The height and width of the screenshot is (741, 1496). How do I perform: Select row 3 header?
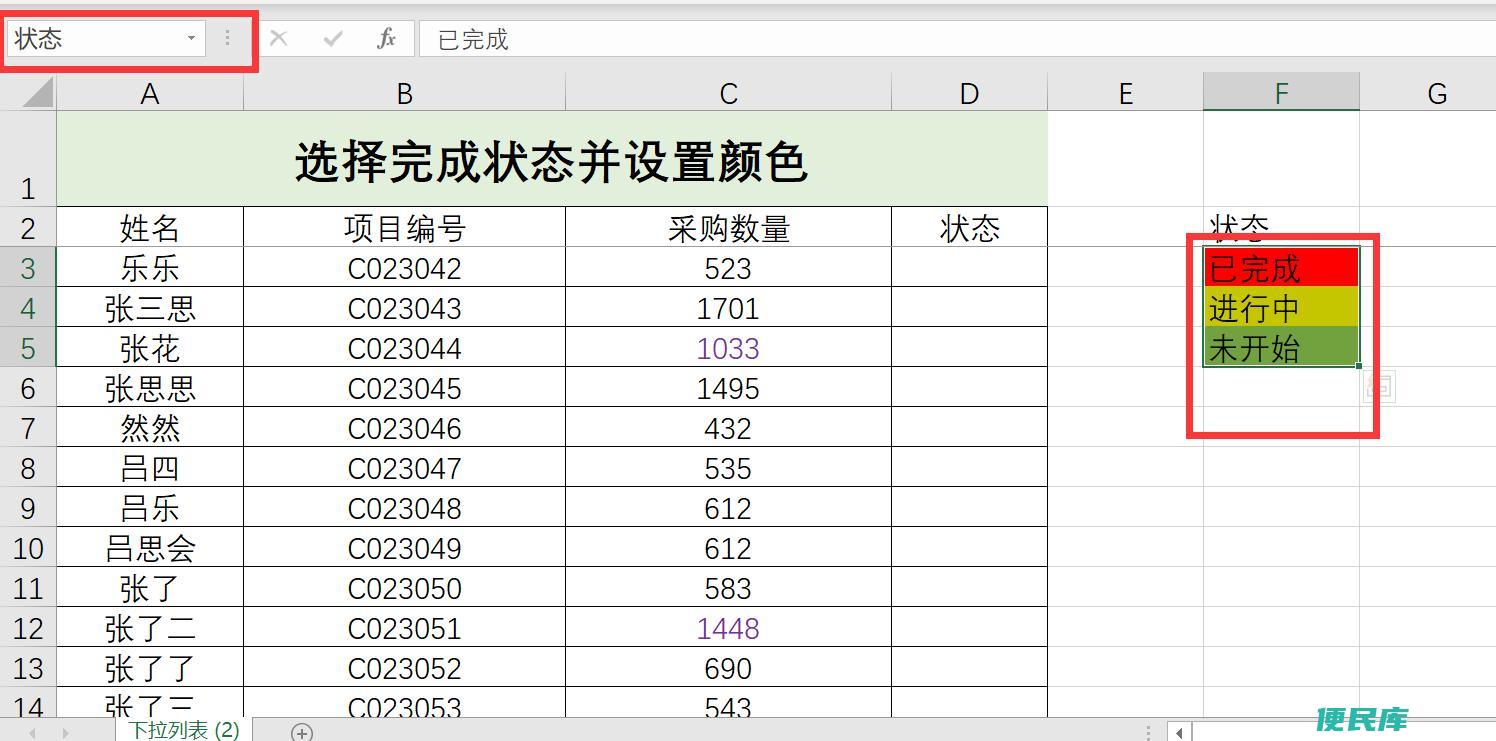point(28,267)
